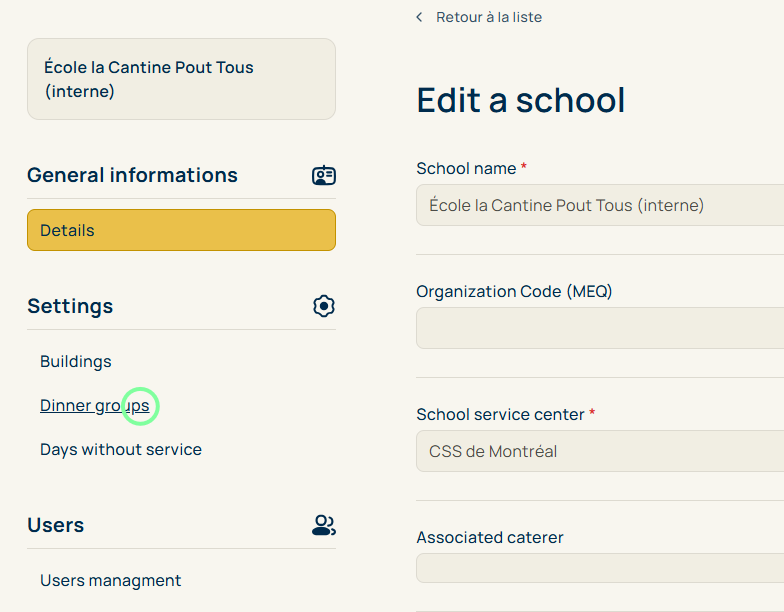Go to Days without service
784x612 pixels.
point(121,449)
